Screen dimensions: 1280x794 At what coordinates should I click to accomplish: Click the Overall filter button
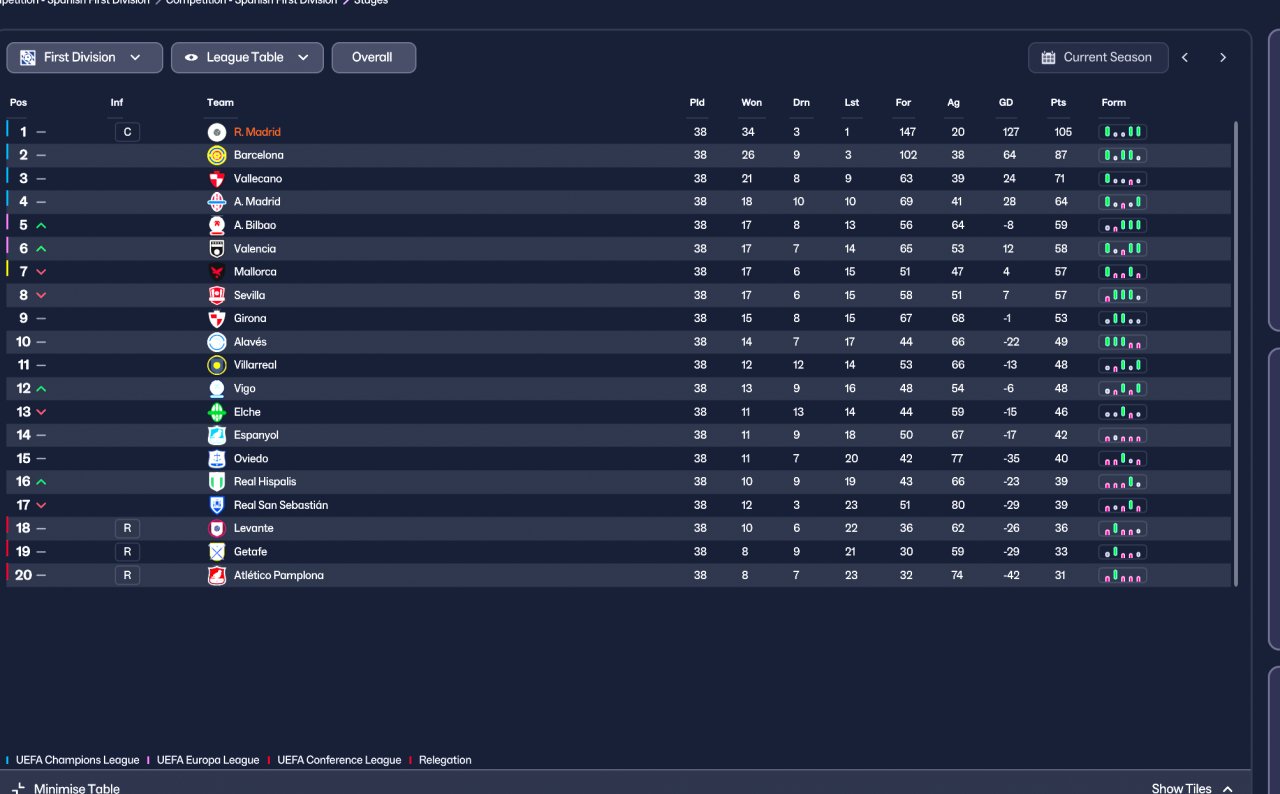(373, 58)
